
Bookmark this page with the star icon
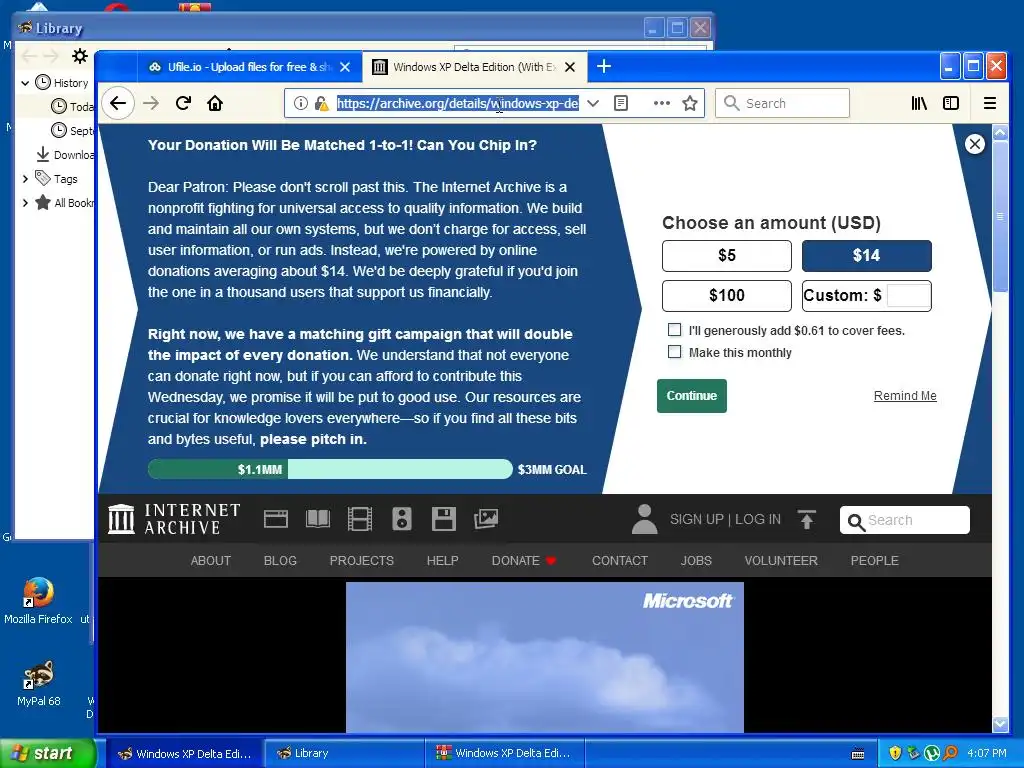click(690, 103)
